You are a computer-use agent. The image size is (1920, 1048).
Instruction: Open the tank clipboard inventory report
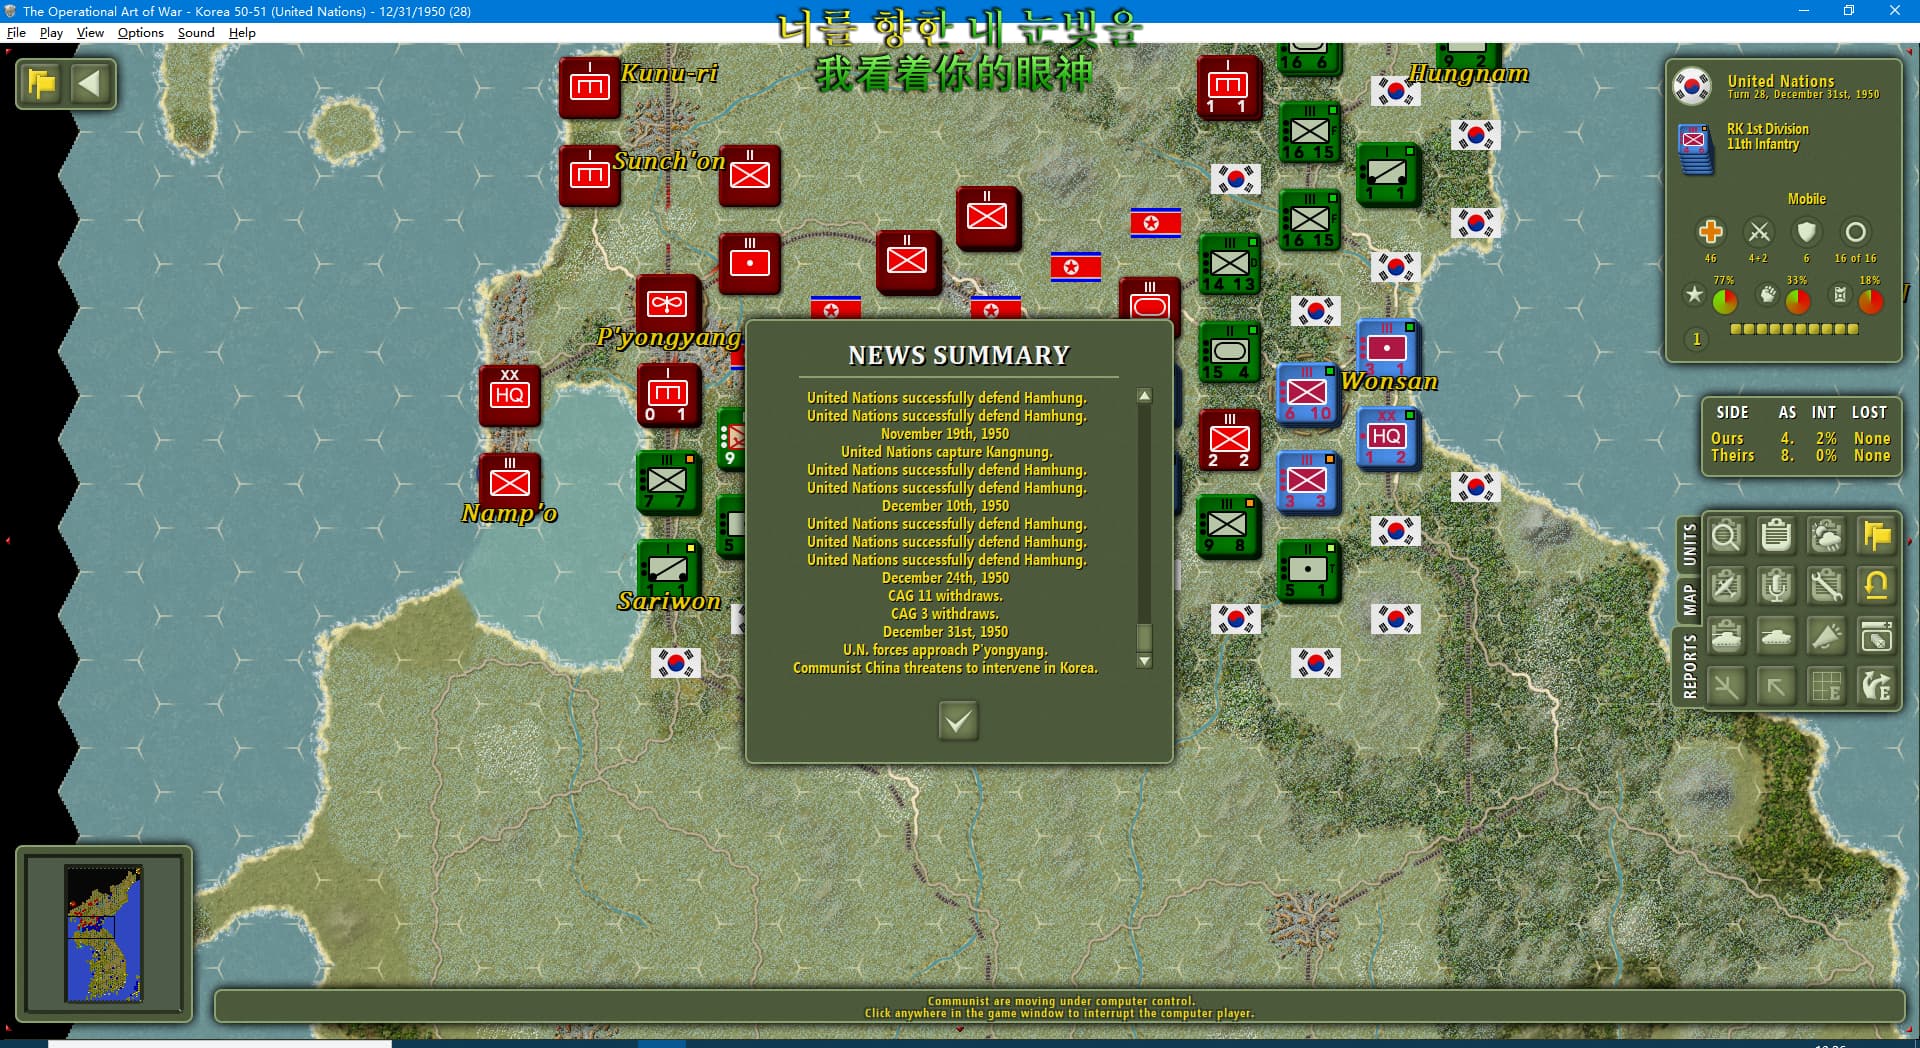[1726, 636]
